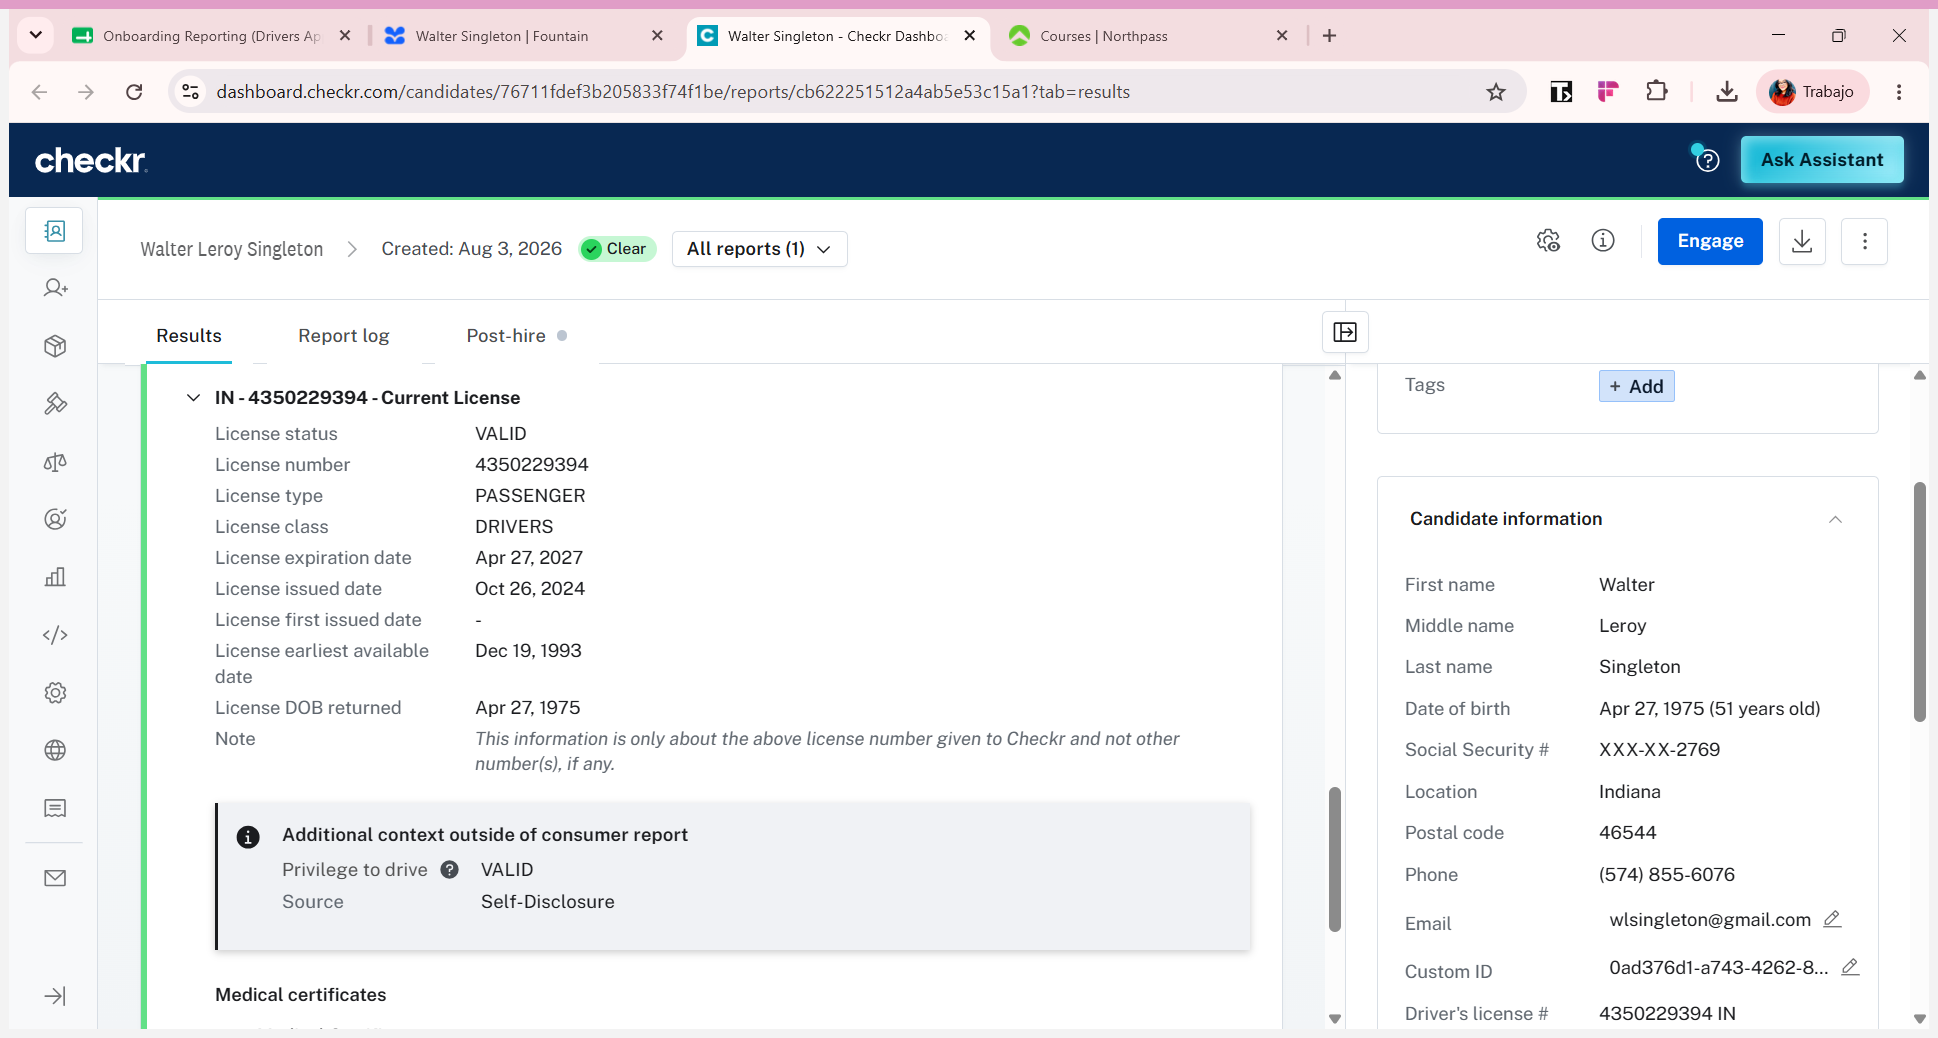Open the packages cube icon in sidebar
The width and height of the screenshot is (1938, 1038).
point(55,346)
